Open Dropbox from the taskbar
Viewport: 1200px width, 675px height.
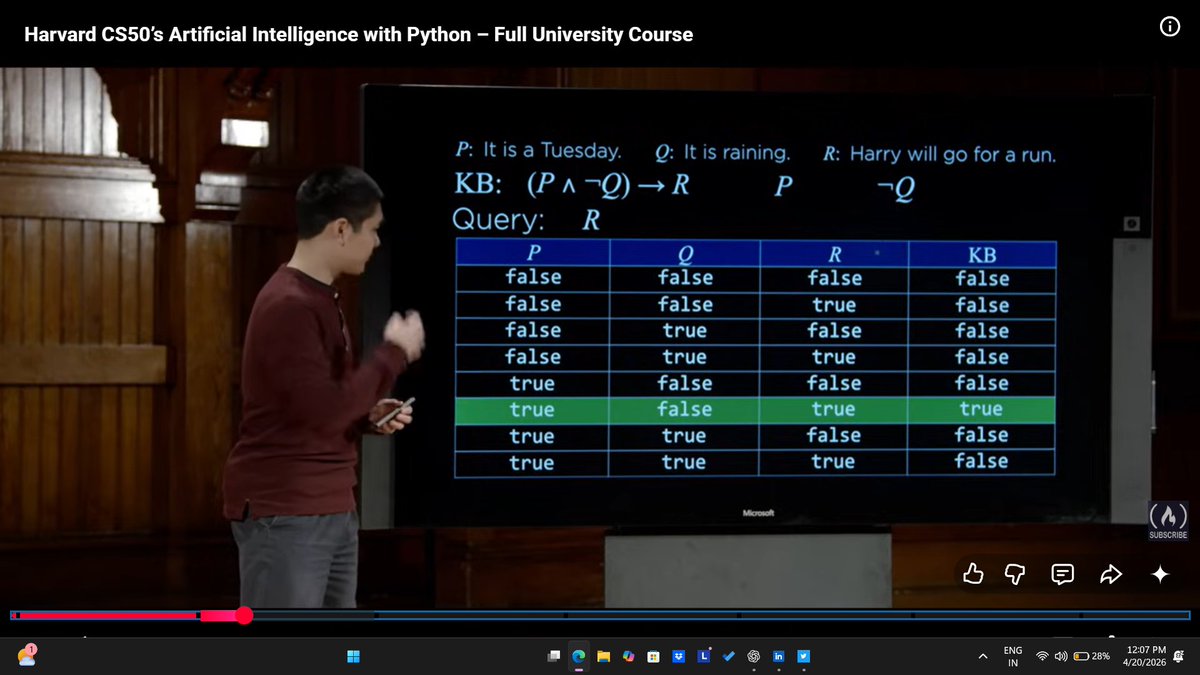[x=678, y=657]
